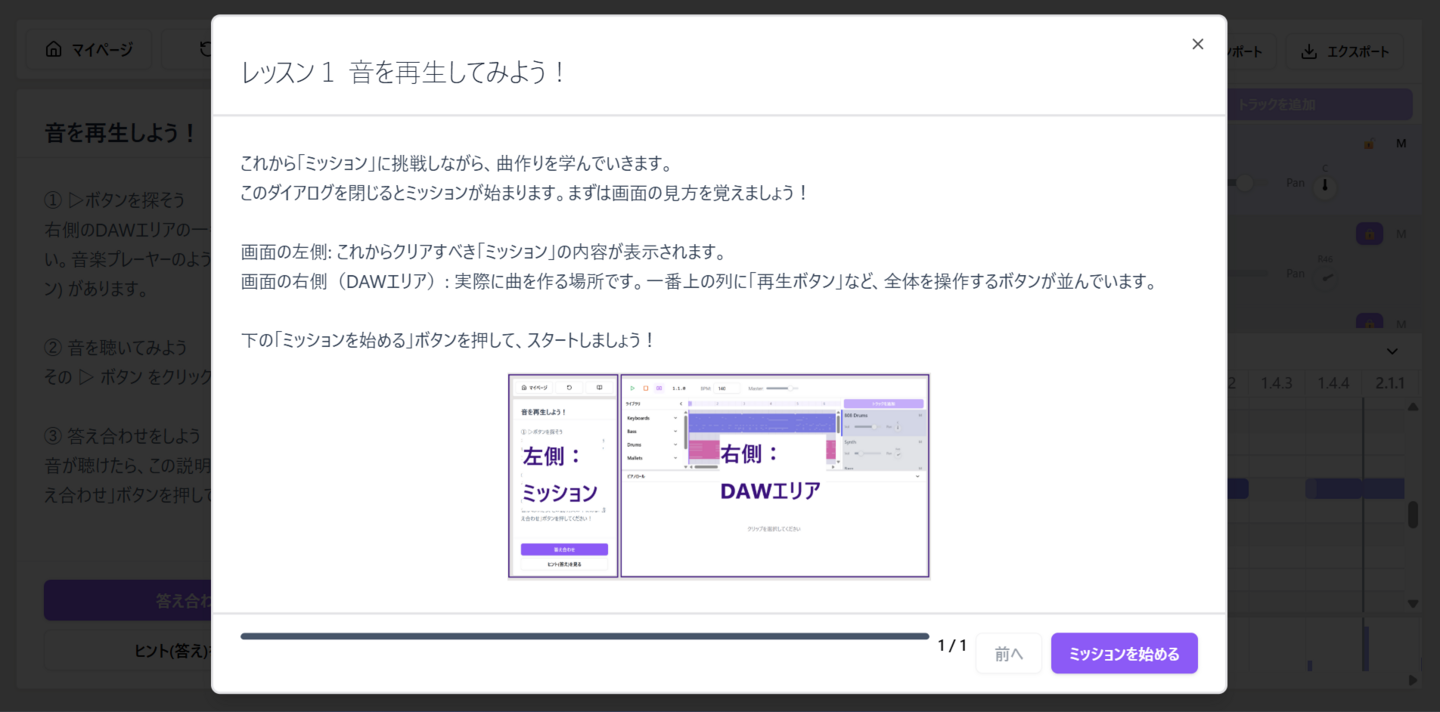1440x712 pixels.
Task: Click the 前へ button
Action: 1008,653
